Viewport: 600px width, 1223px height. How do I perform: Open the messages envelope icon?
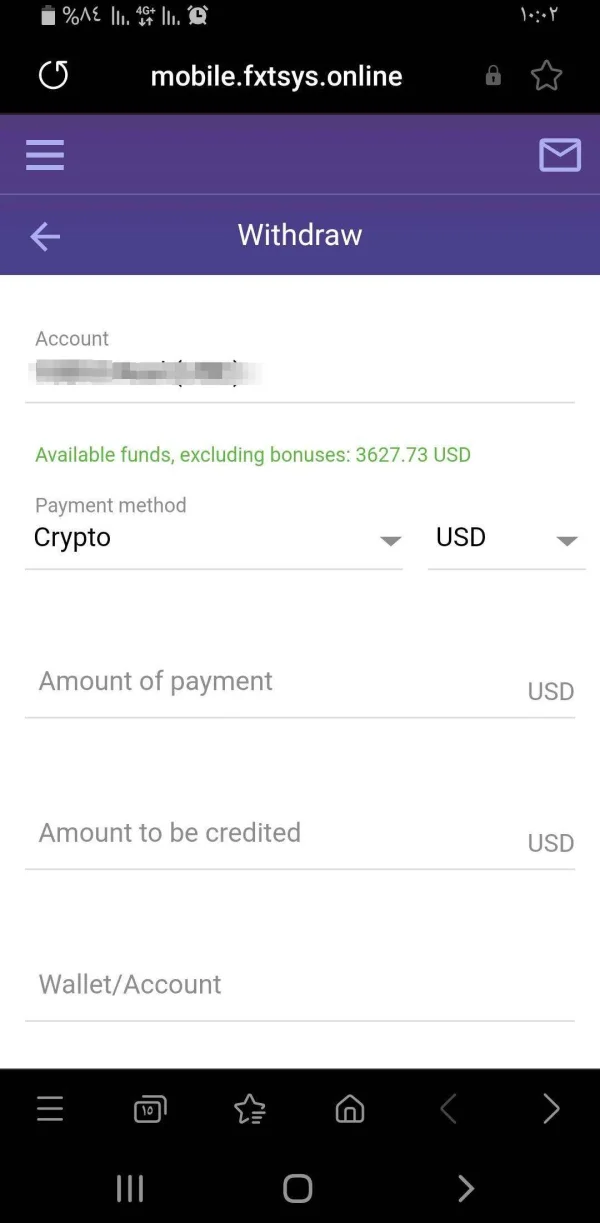pyautogui.click(x=559, y=155)
